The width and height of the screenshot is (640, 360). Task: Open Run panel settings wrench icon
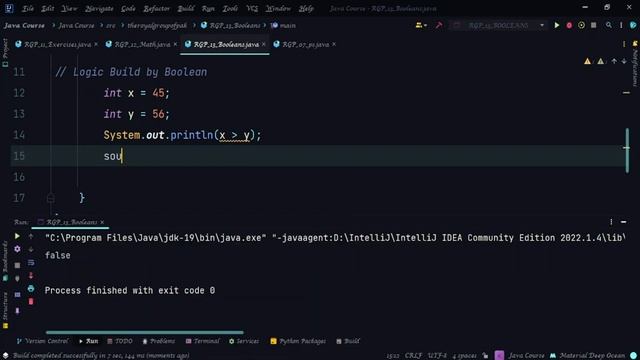pos(17,249)
